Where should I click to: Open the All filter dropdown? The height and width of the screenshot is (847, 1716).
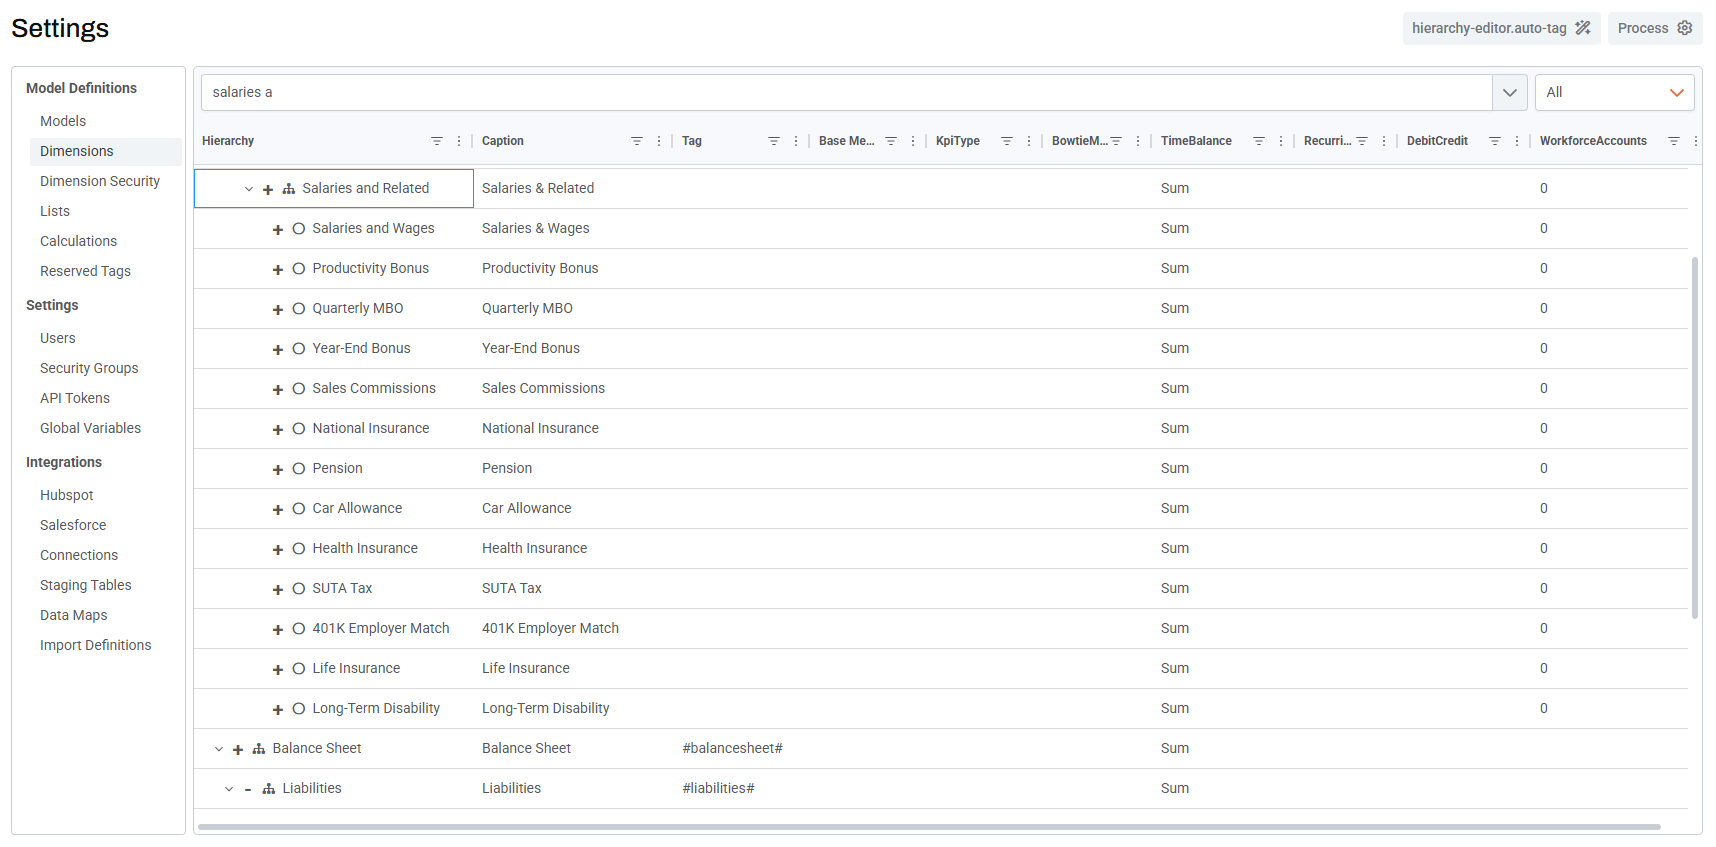[1614, 92]
